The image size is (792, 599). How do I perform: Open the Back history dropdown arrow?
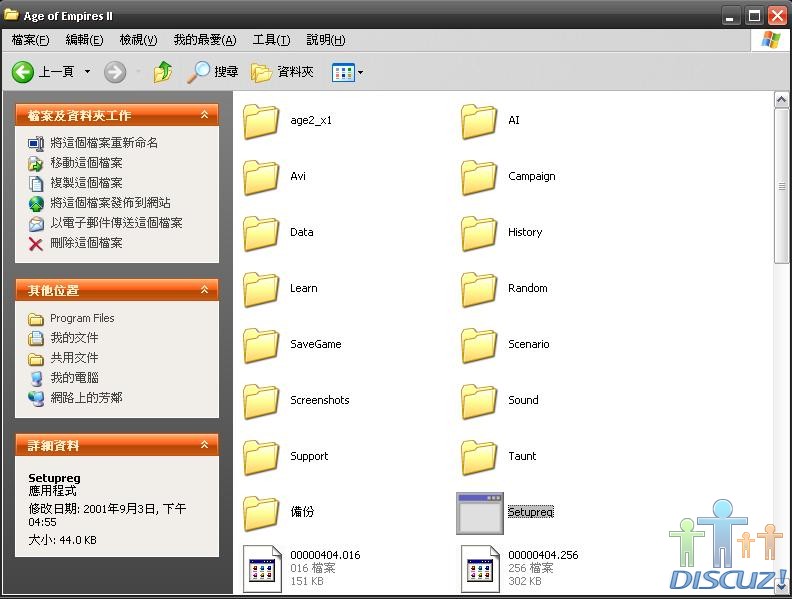[x=87, y=72]
